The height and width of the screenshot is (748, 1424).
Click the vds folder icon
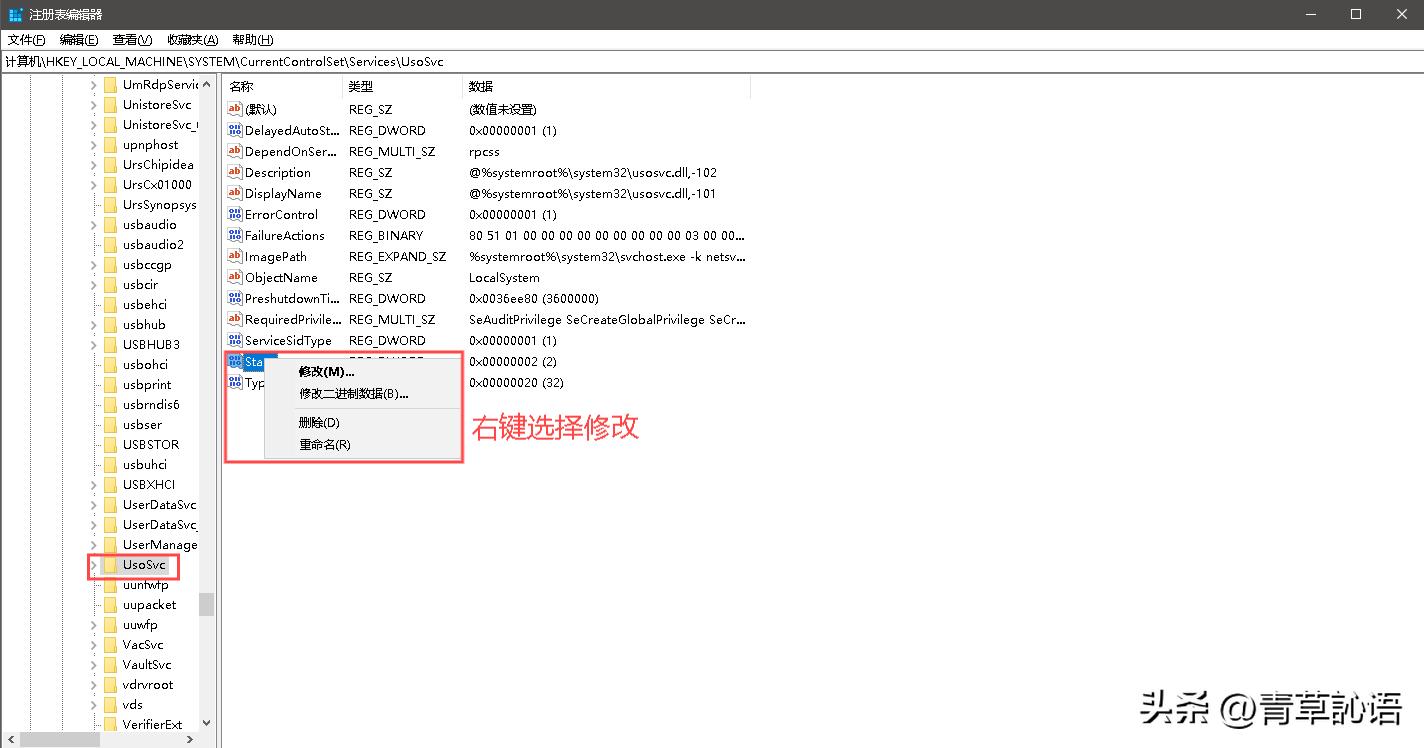click(x=110, y=705)
